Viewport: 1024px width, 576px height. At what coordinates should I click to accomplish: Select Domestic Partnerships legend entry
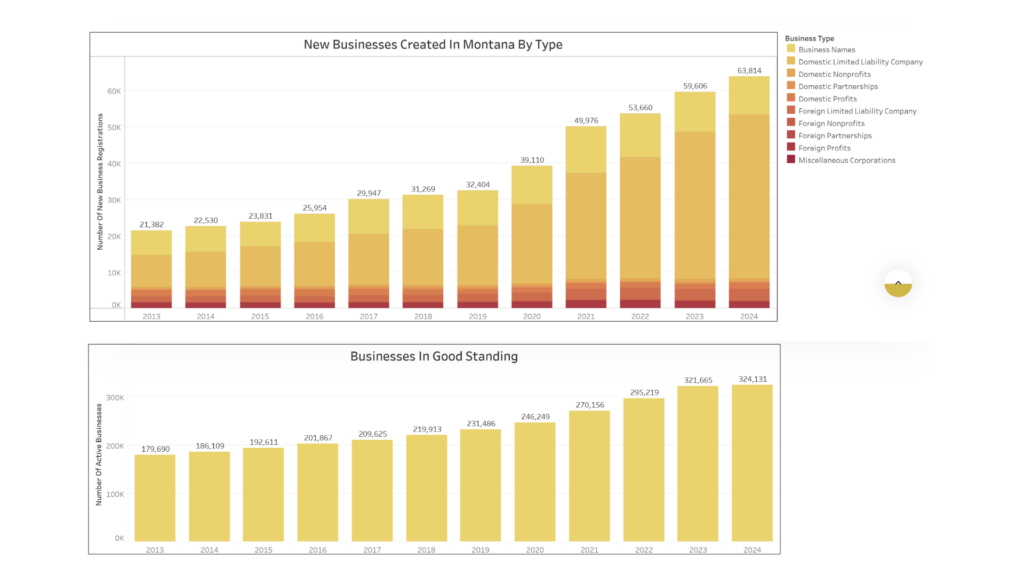(x=838, y=86)
